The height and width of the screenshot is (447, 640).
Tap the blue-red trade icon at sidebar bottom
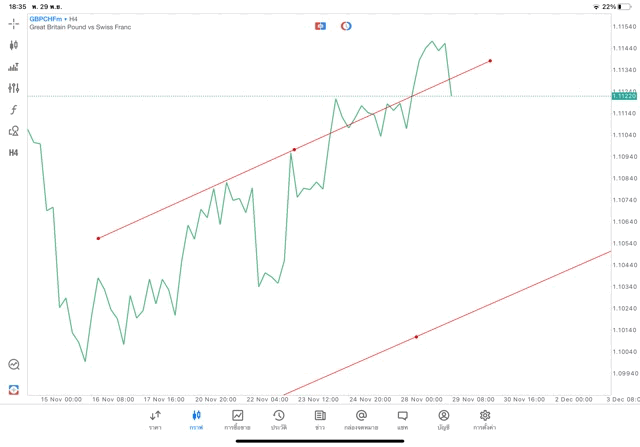tap(14, 389)
